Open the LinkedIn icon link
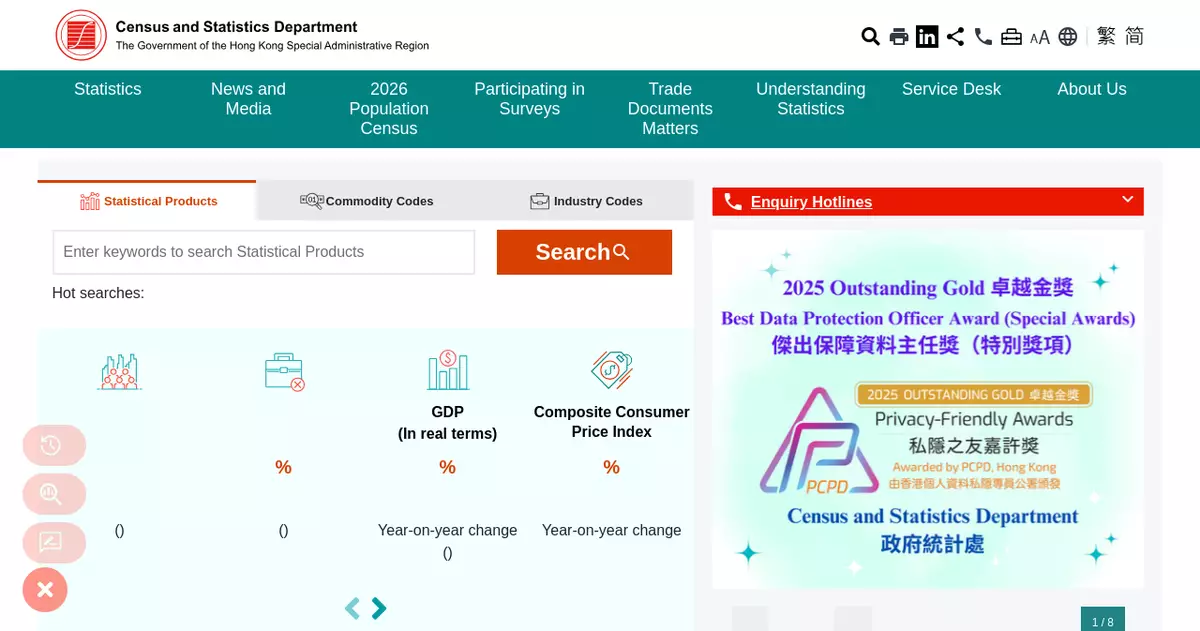 pyautogui.click(x=927, y=37)
